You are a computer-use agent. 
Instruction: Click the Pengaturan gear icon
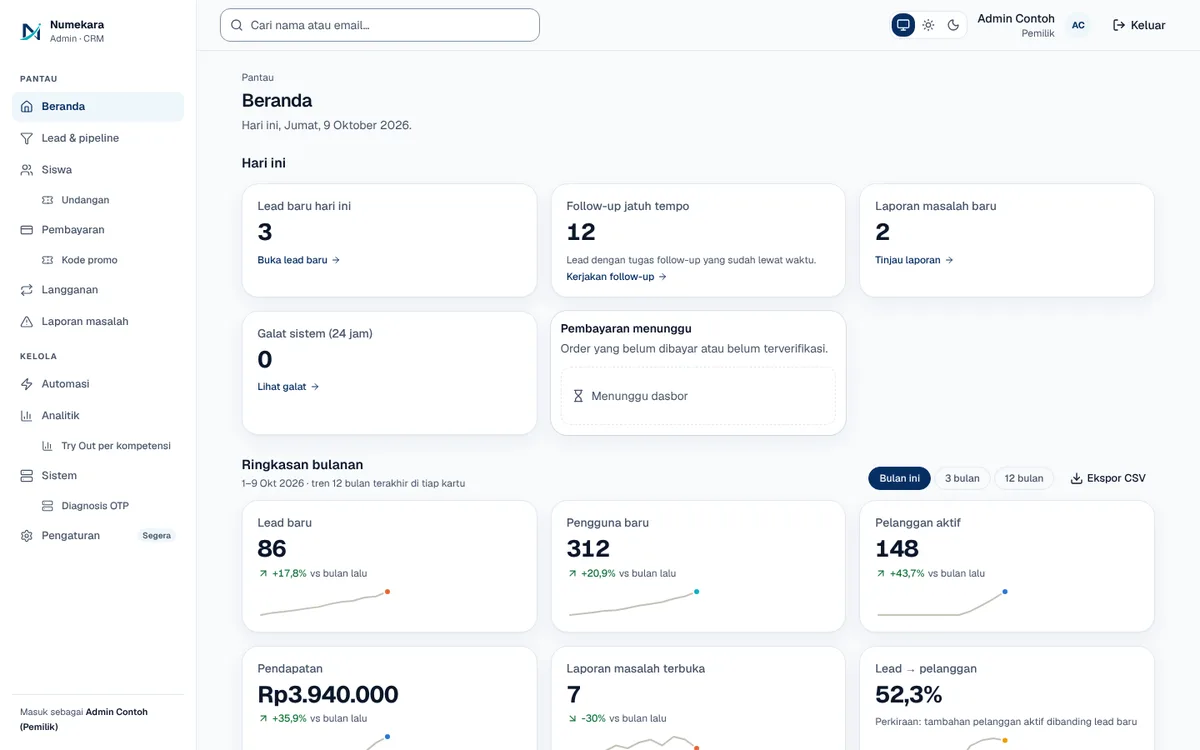coord(27,536)
